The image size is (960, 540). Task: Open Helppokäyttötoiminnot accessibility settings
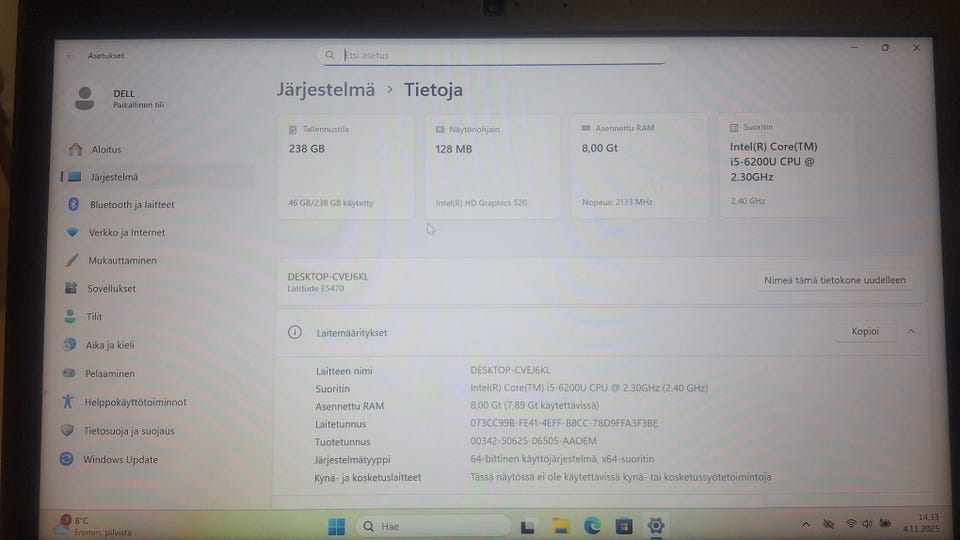135,402
